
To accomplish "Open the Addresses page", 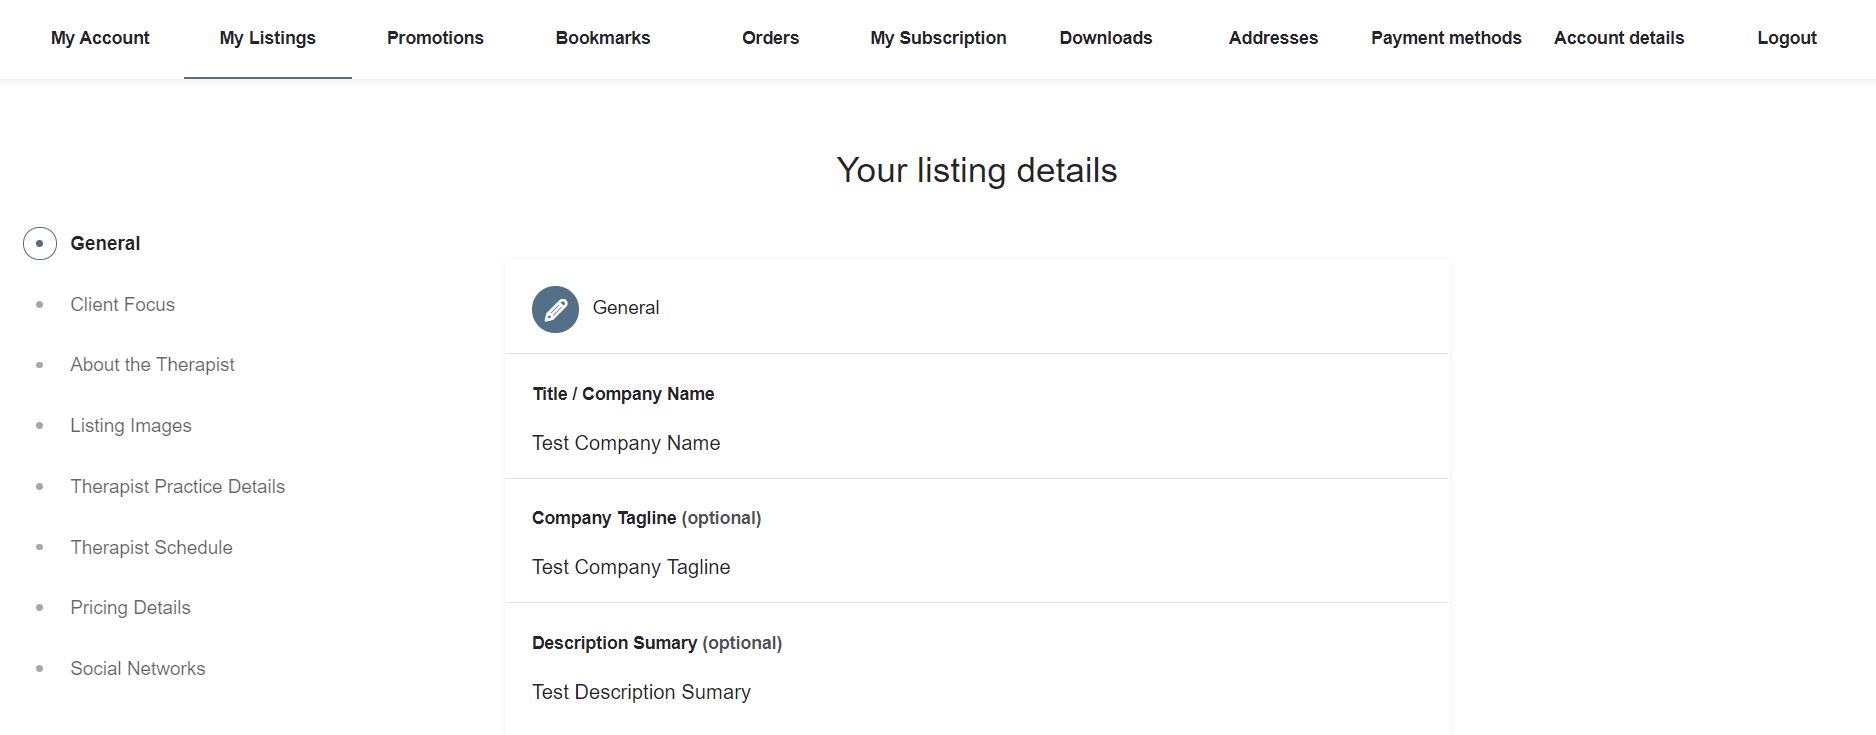I will click(x=1273, y=38).
